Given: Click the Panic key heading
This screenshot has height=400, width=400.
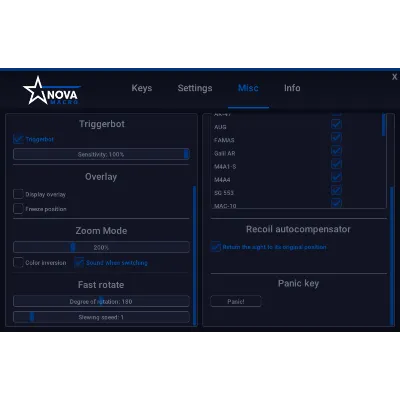Looking at the screenshot, I should click(x=298, y=283).
